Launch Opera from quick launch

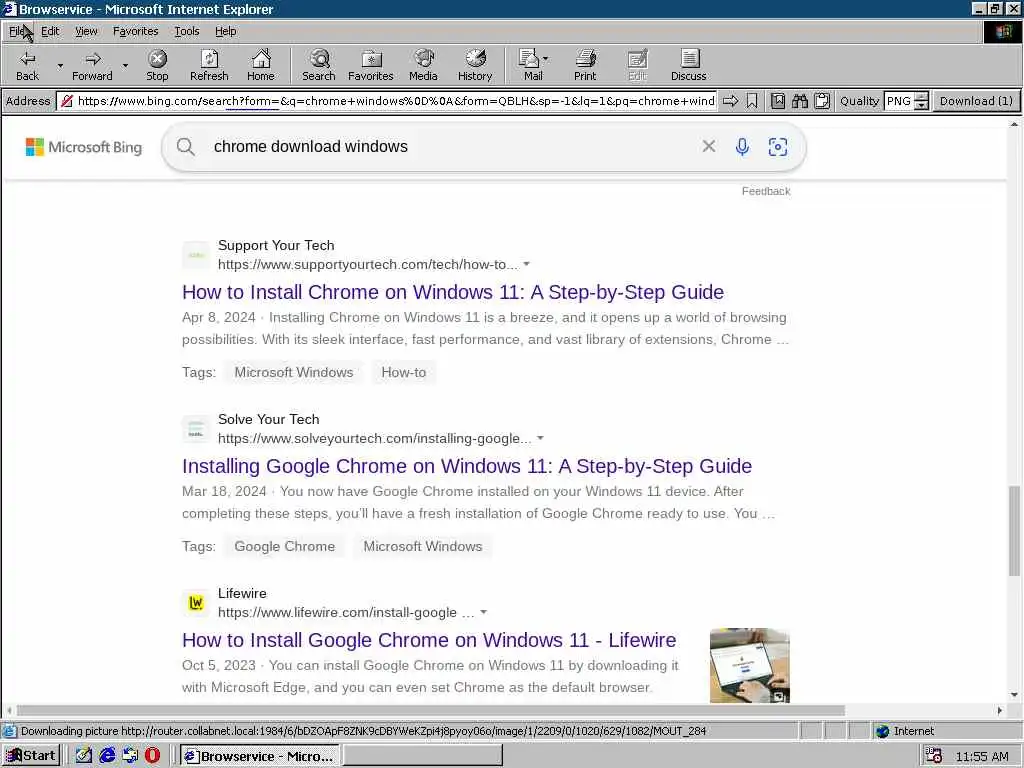click(152, 756)
